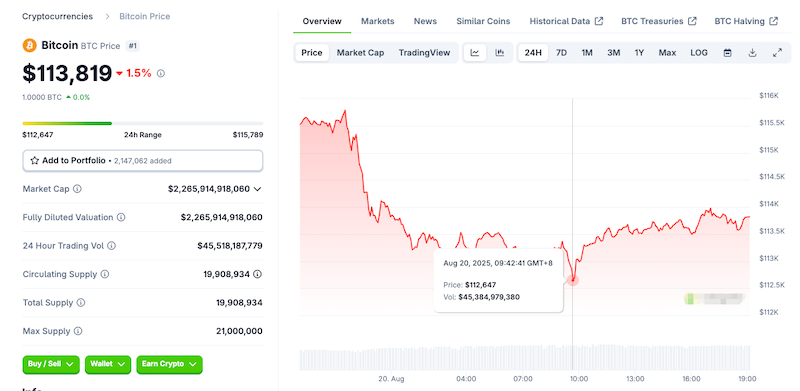Switch to line chart view icon
Viewport: 800px width, 391px height.
point(475,53)
